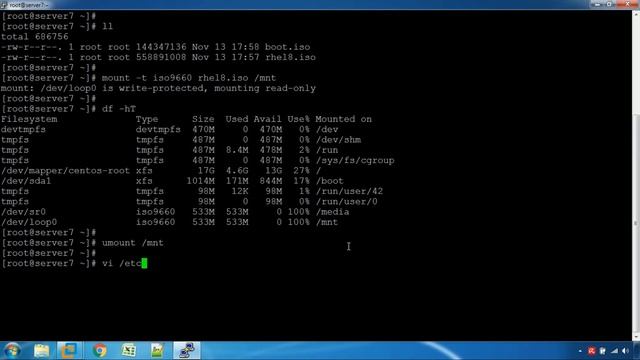Click the white tray icon beside the red one
Image resolution: width=640 pixels, height=360 pixels.
[x=602, y=351]
